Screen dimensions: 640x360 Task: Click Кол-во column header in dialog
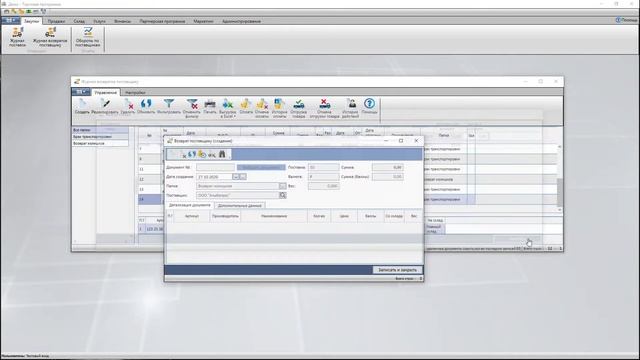[319, 216]
